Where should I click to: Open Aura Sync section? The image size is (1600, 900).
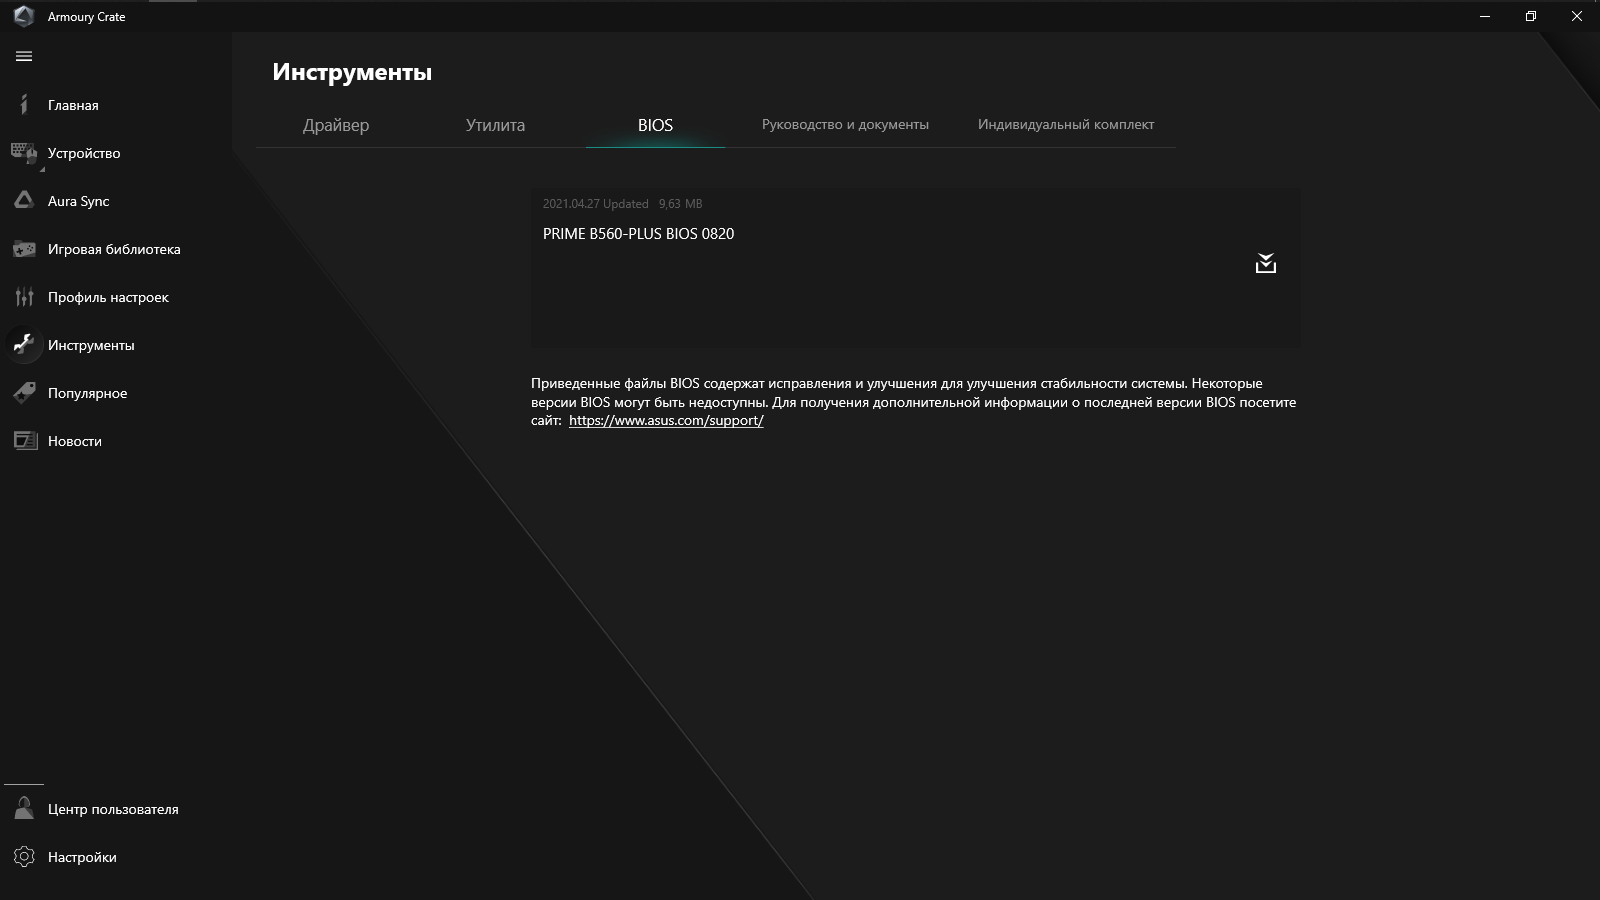tap(78, 201)
